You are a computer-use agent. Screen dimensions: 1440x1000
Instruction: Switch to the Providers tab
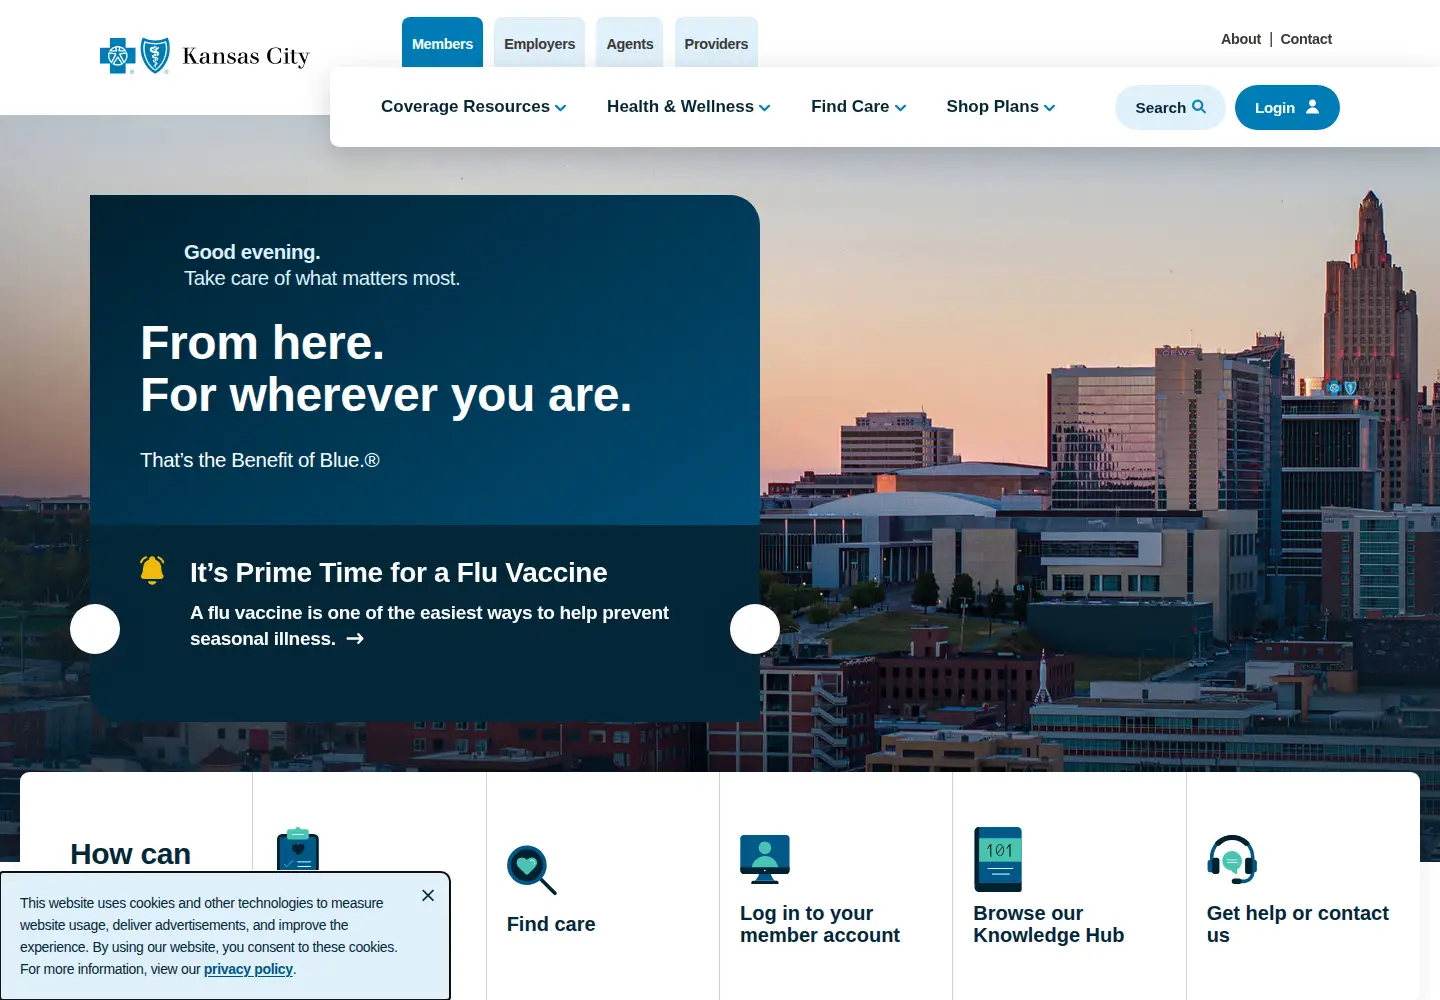[716, 43]
